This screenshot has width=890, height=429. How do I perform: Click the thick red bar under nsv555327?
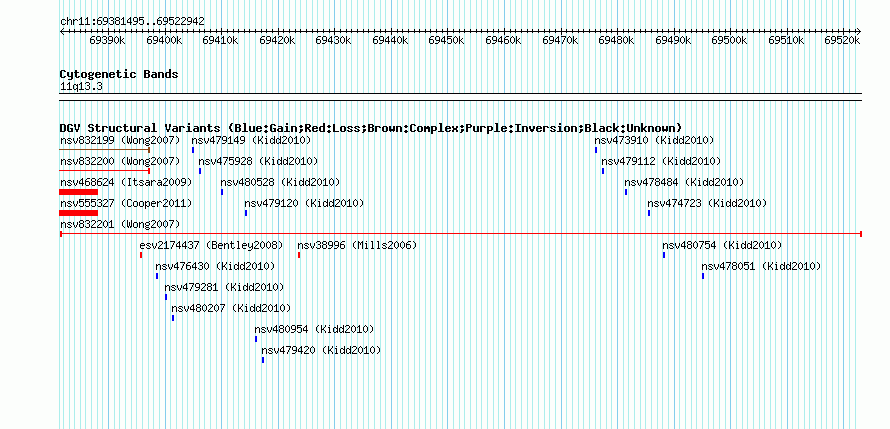(78, 213)
